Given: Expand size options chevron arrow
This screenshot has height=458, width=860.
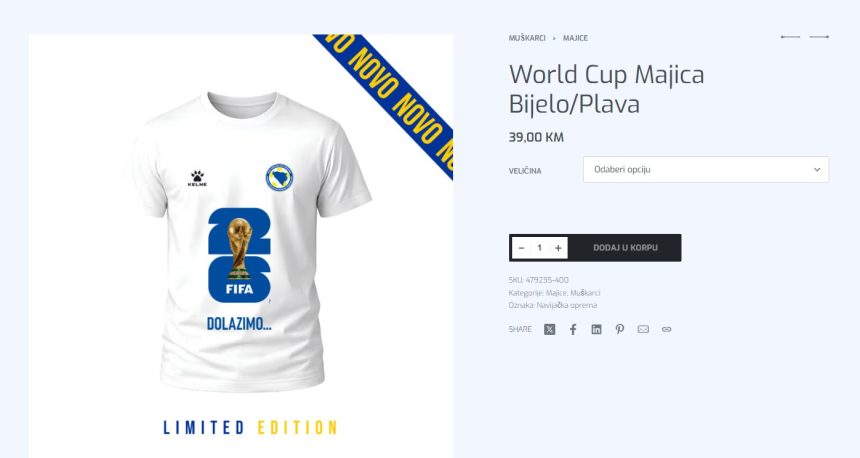Looking at the screenshot, I should pyautogui.click(x=817, y=169).
